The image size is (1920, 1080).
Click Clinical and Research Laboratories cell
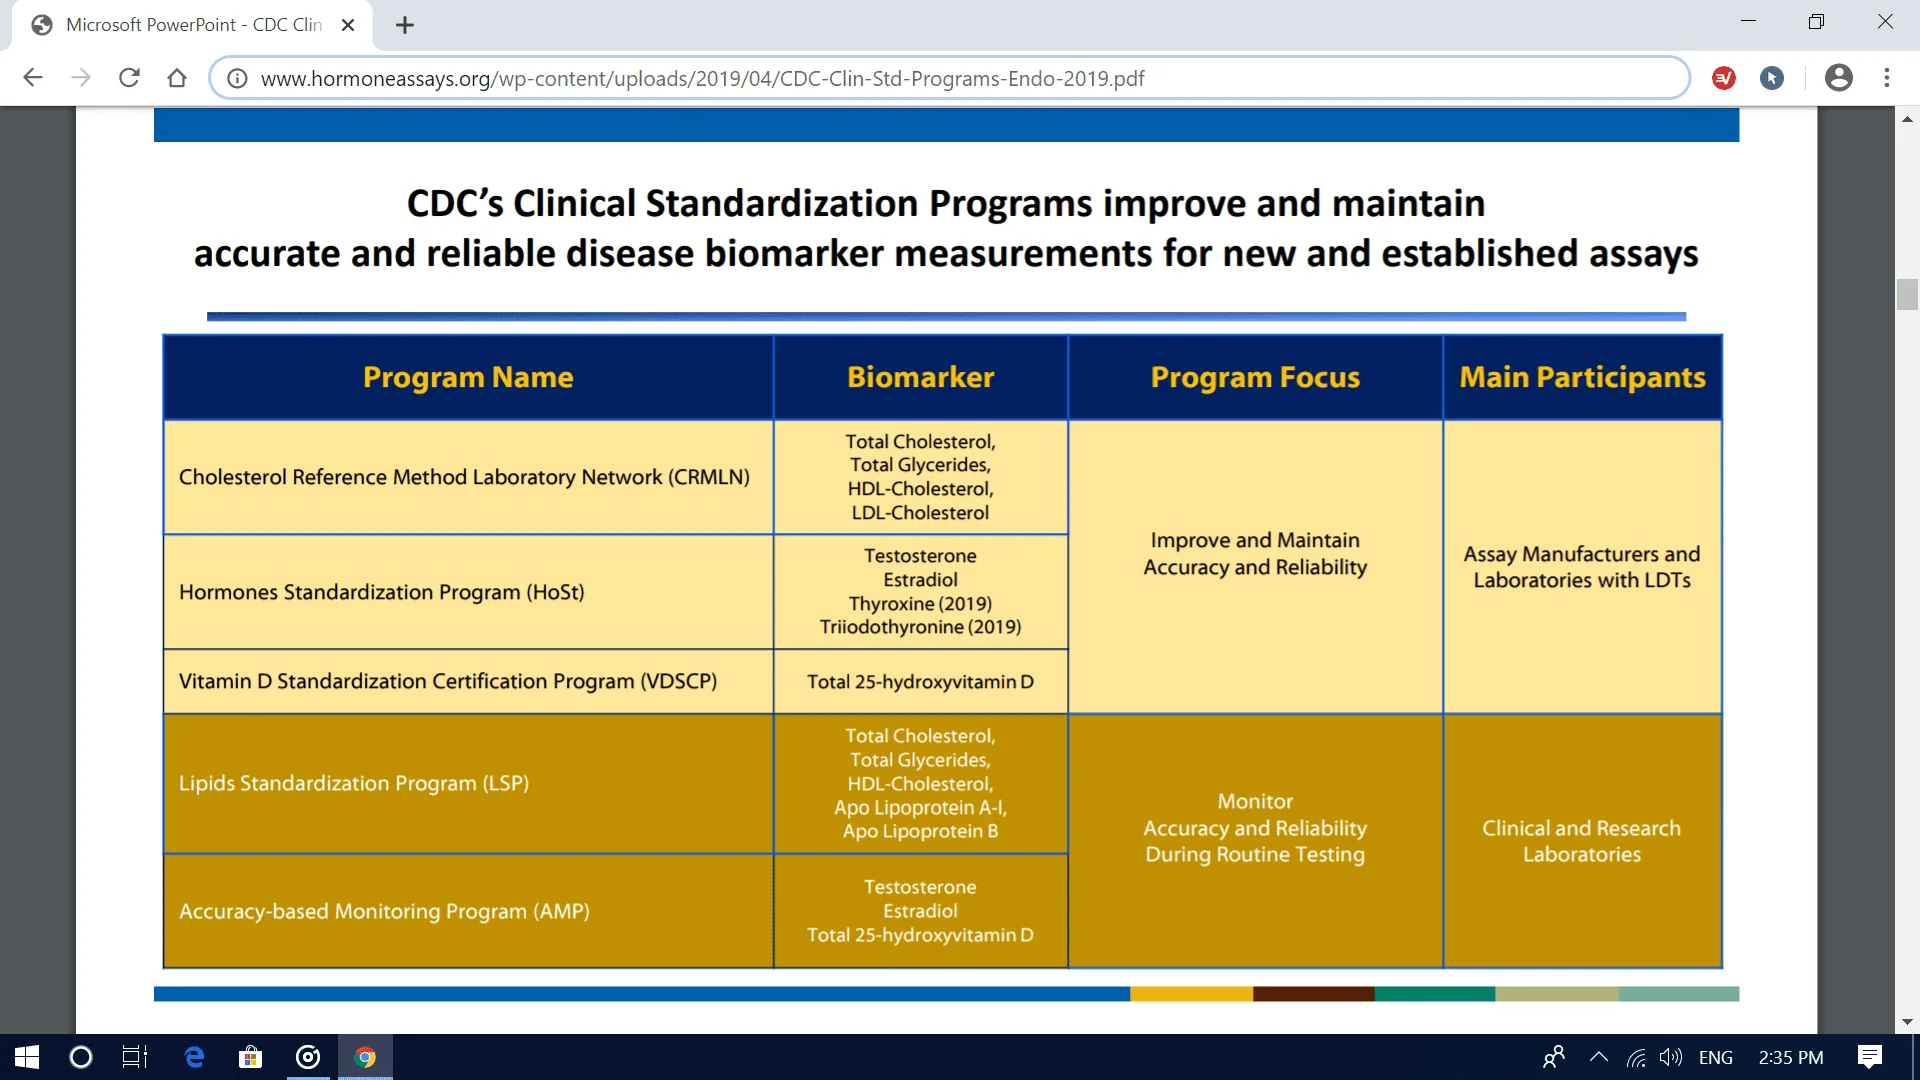click(x=1582, y=841)
